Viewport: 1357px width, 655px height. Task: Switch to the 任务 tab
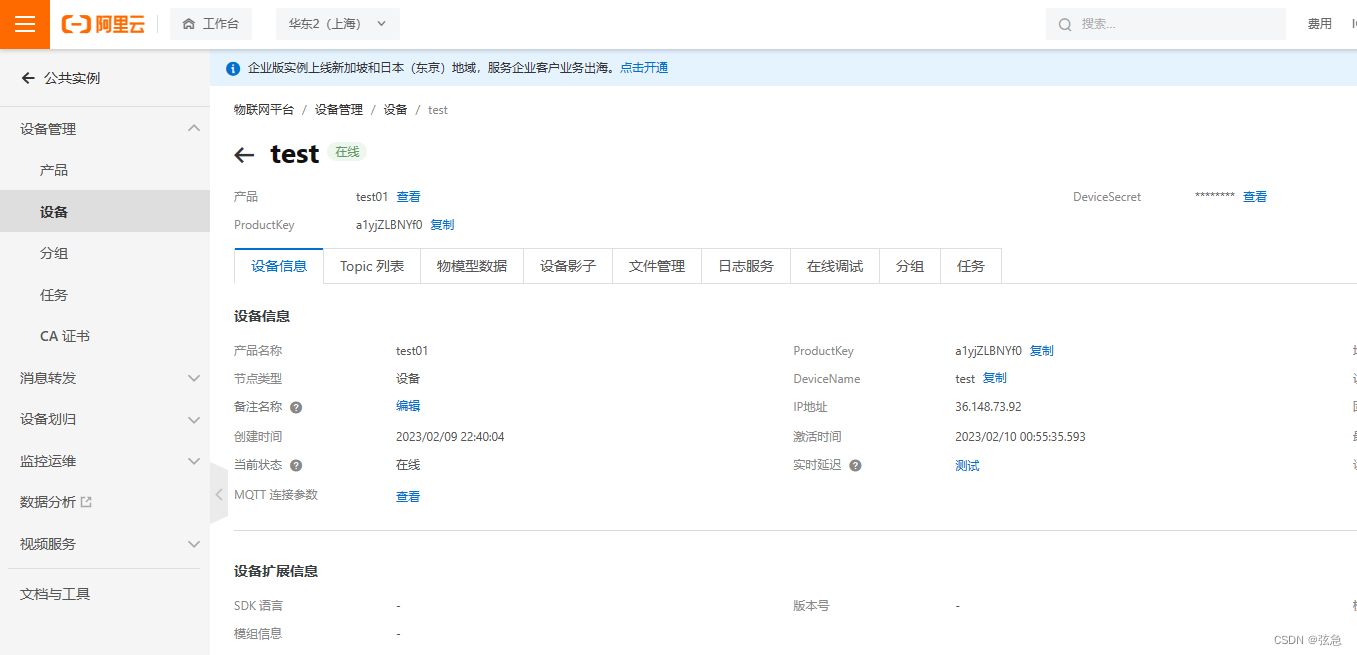pyautogui.click(x=971, y=266)
